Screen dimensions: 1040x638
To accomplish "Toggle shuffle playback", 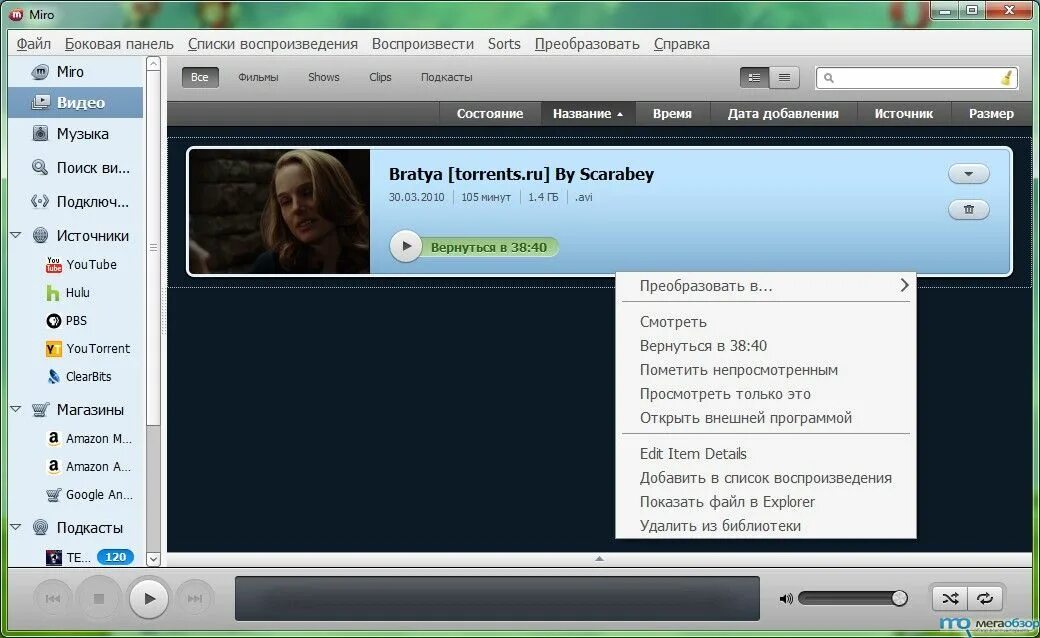I will [x=950, y=599].
